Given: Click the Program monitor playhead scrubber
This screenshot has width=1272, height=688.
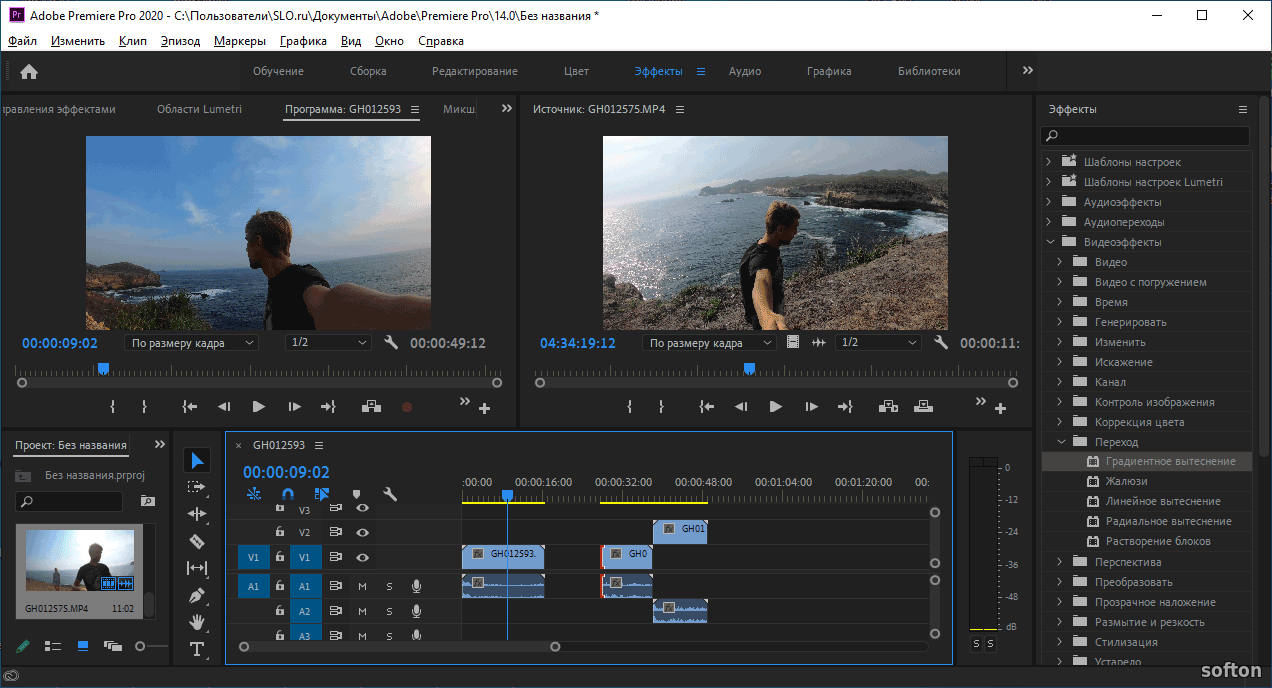Looking at the screenshot, I should (x=103, y=369).
